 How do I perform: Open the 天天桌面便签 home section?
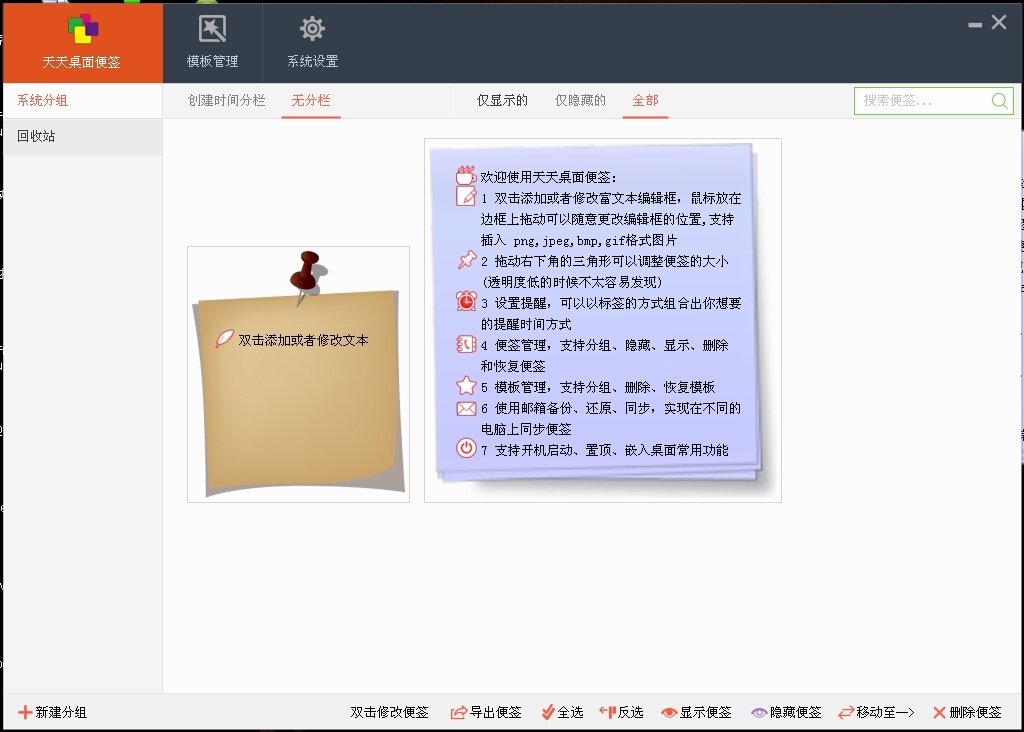pyautogui.click(x=82, y=43)
